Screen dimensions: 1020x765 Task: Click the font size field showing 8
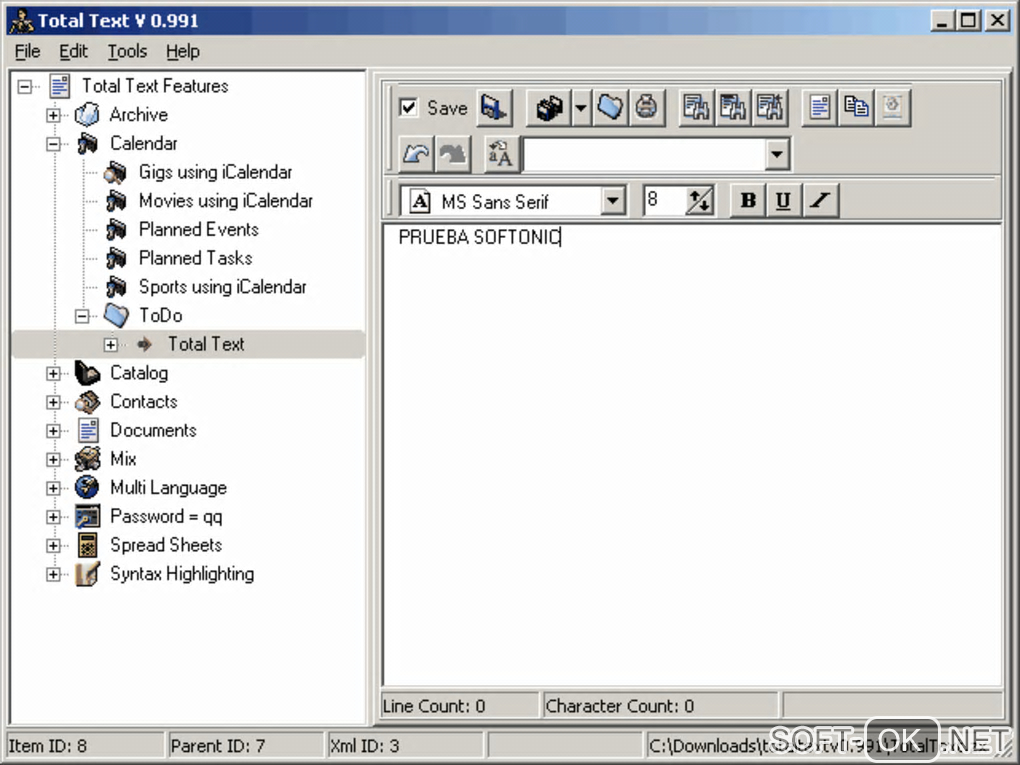pos(664,200)
